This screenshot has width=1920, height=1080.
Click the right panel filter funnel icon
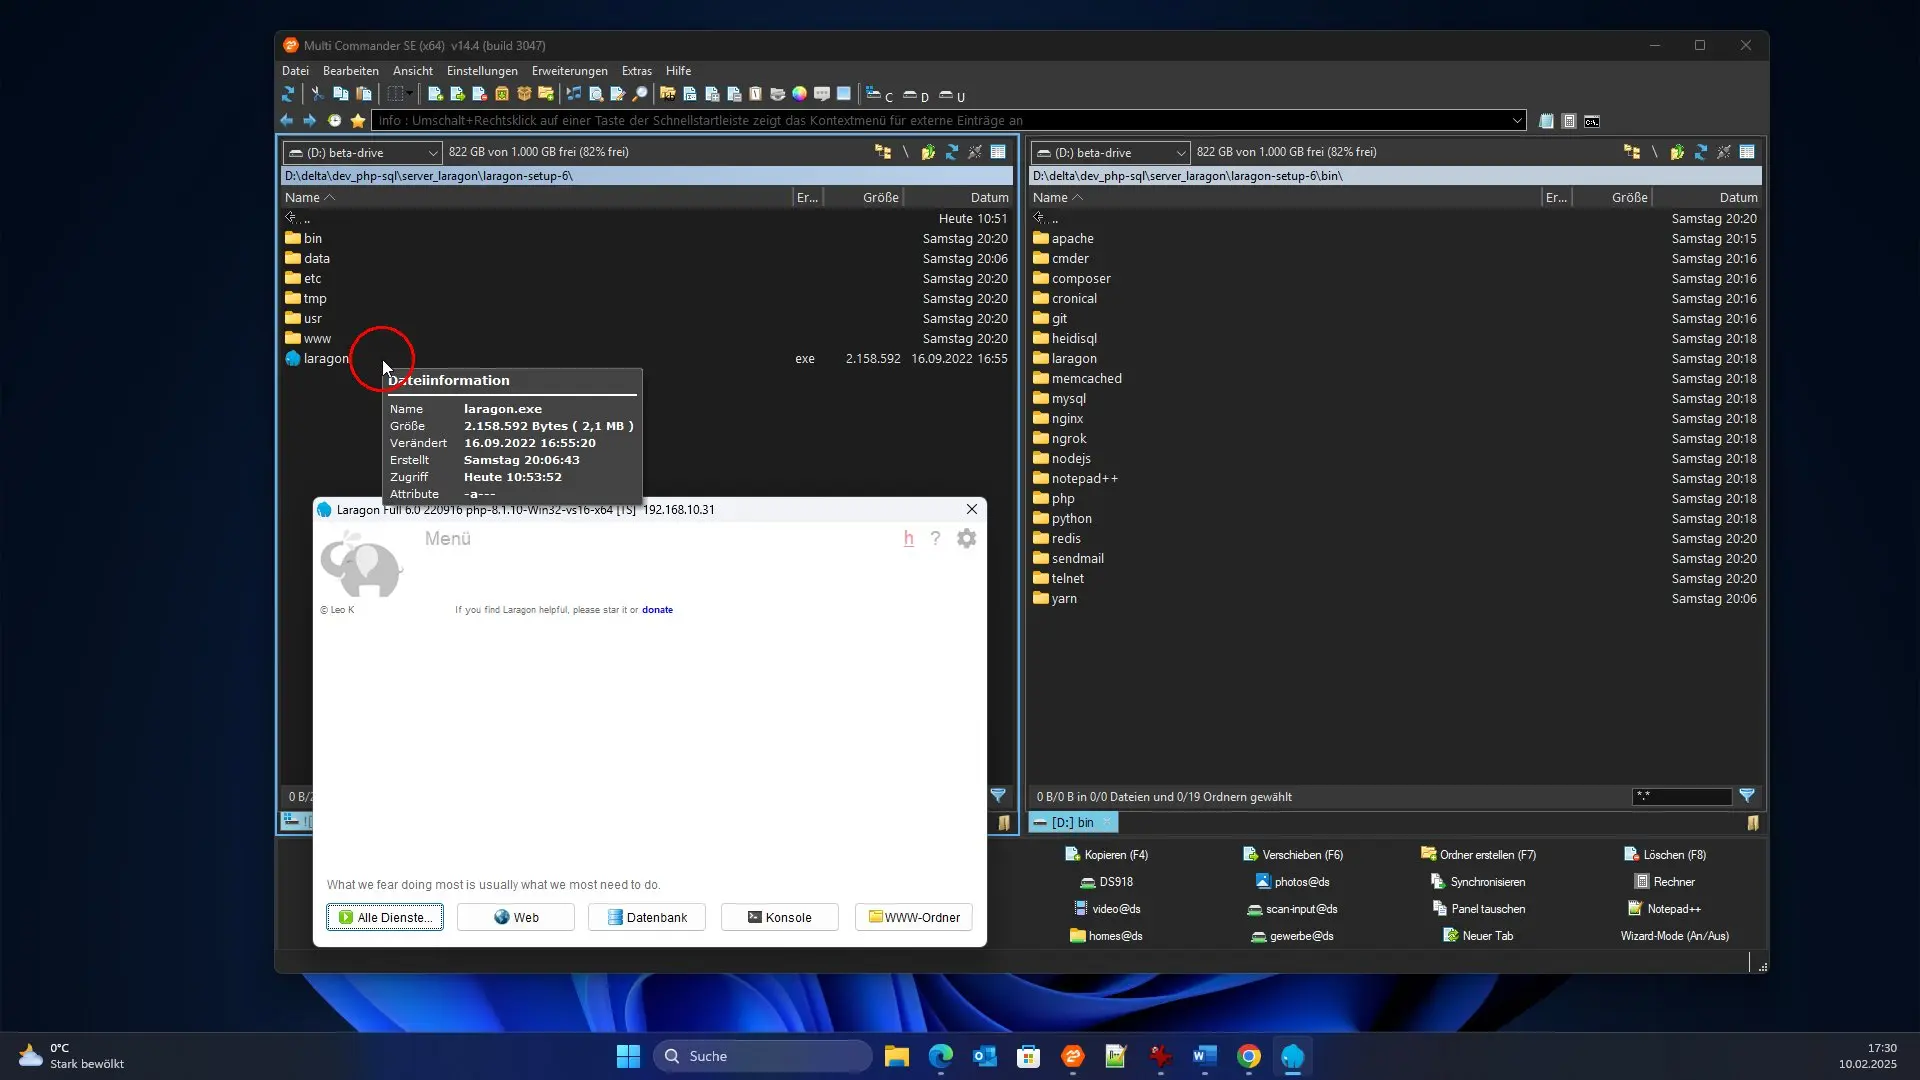click(1747, 796)
